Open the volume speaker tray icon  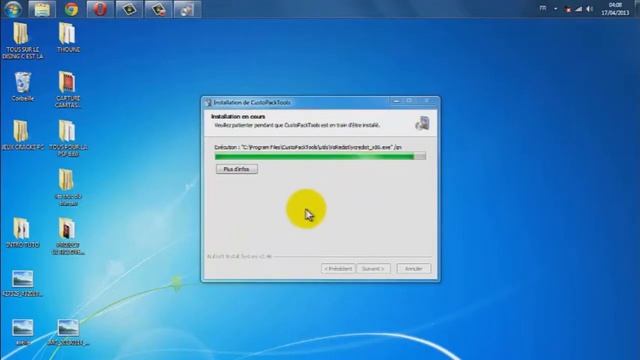point(589,9)
